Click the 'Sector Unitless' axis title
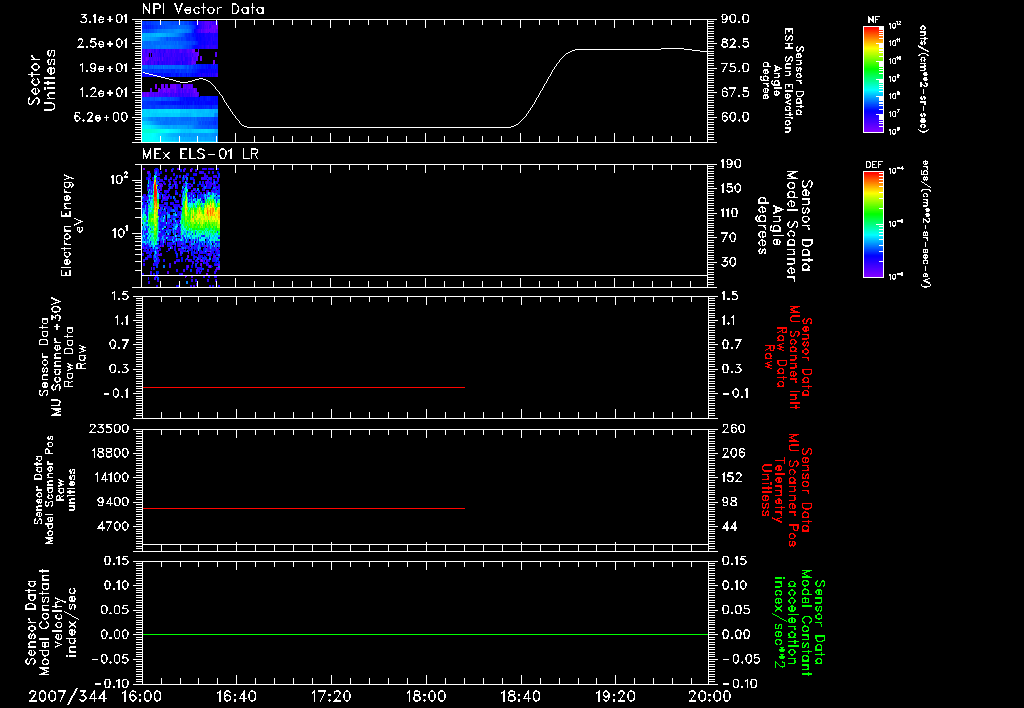Image resolution: width=1024 pixels, height=708 pixels. pyautogui.click(x=42, y=80)
